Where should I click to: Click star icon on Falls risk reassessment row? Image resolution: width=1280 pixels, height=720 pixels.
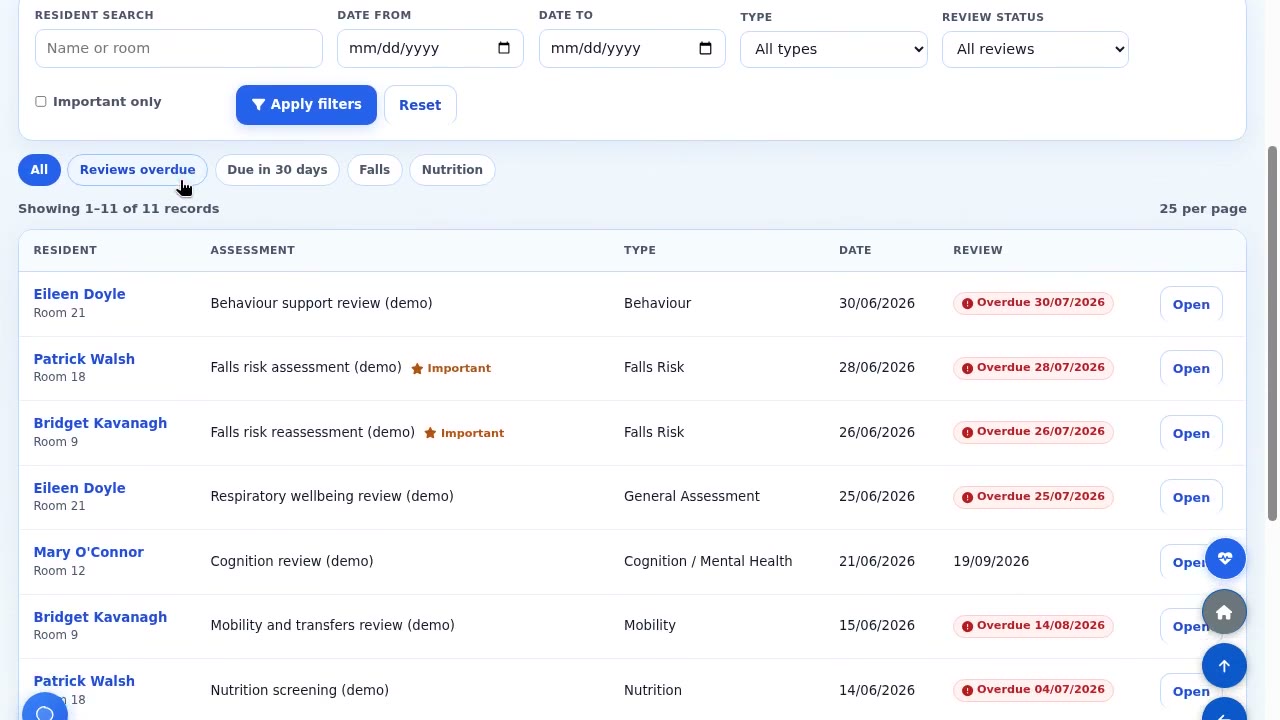point(430,433)
